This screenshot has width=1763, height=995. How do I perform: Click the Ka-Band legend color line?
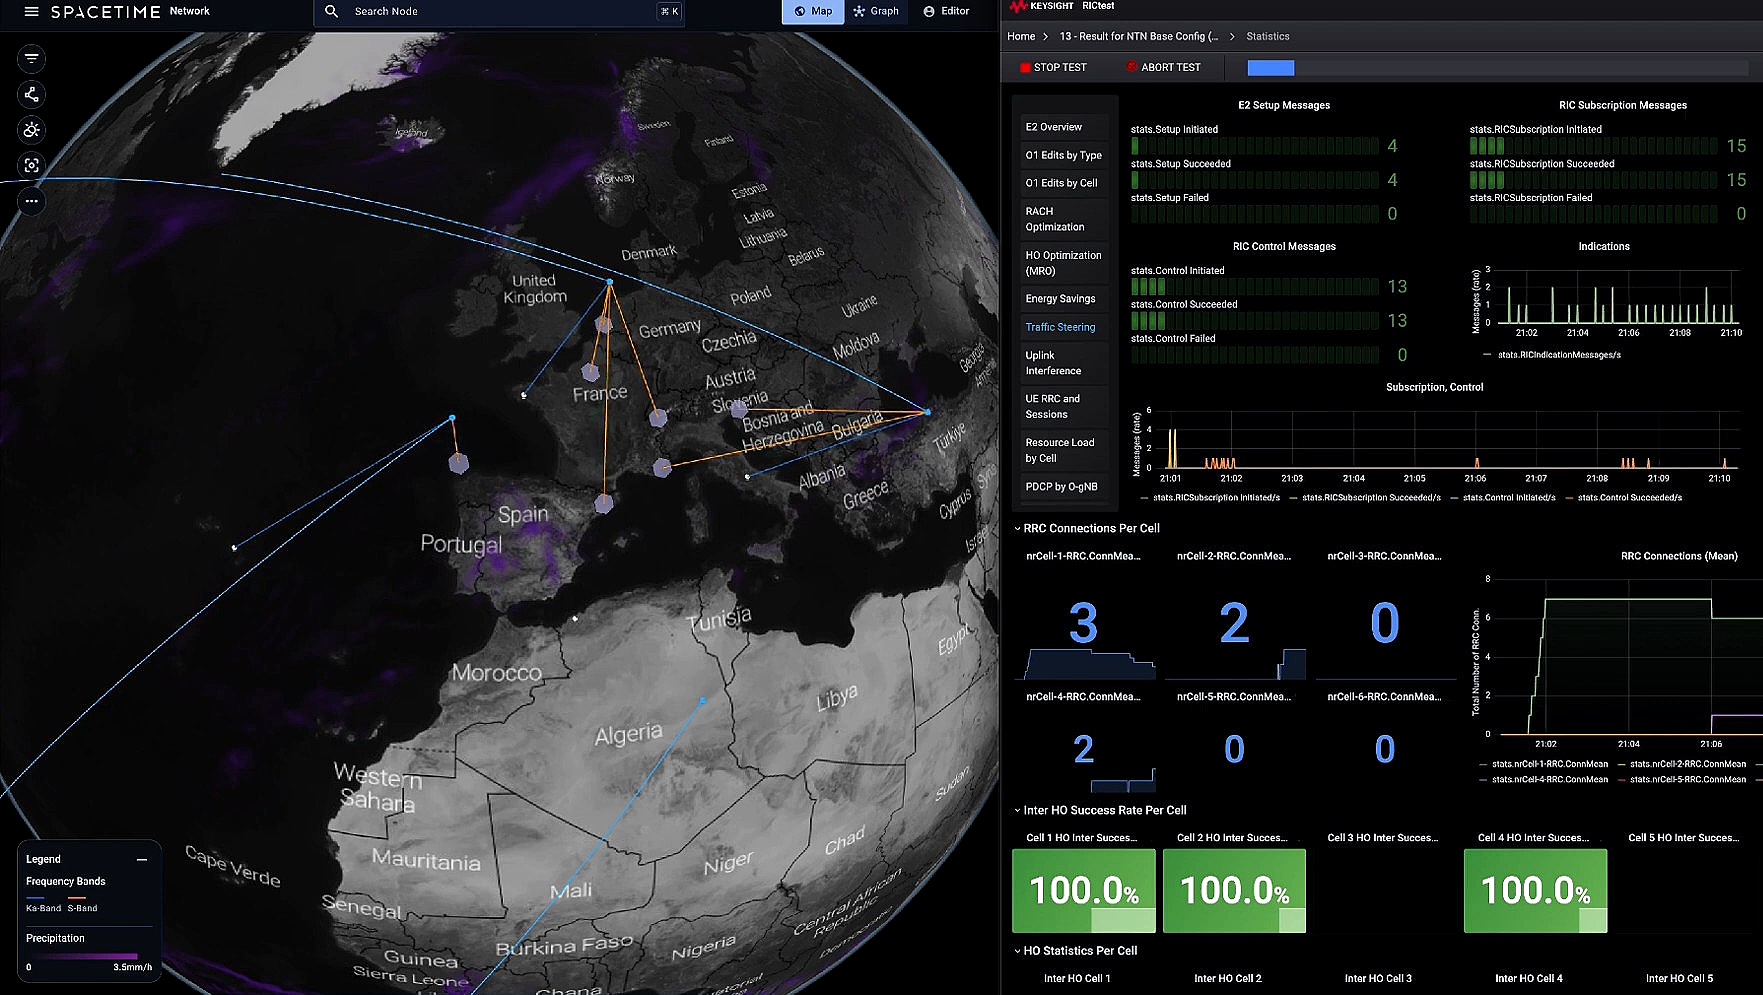(x=35, y=898)
